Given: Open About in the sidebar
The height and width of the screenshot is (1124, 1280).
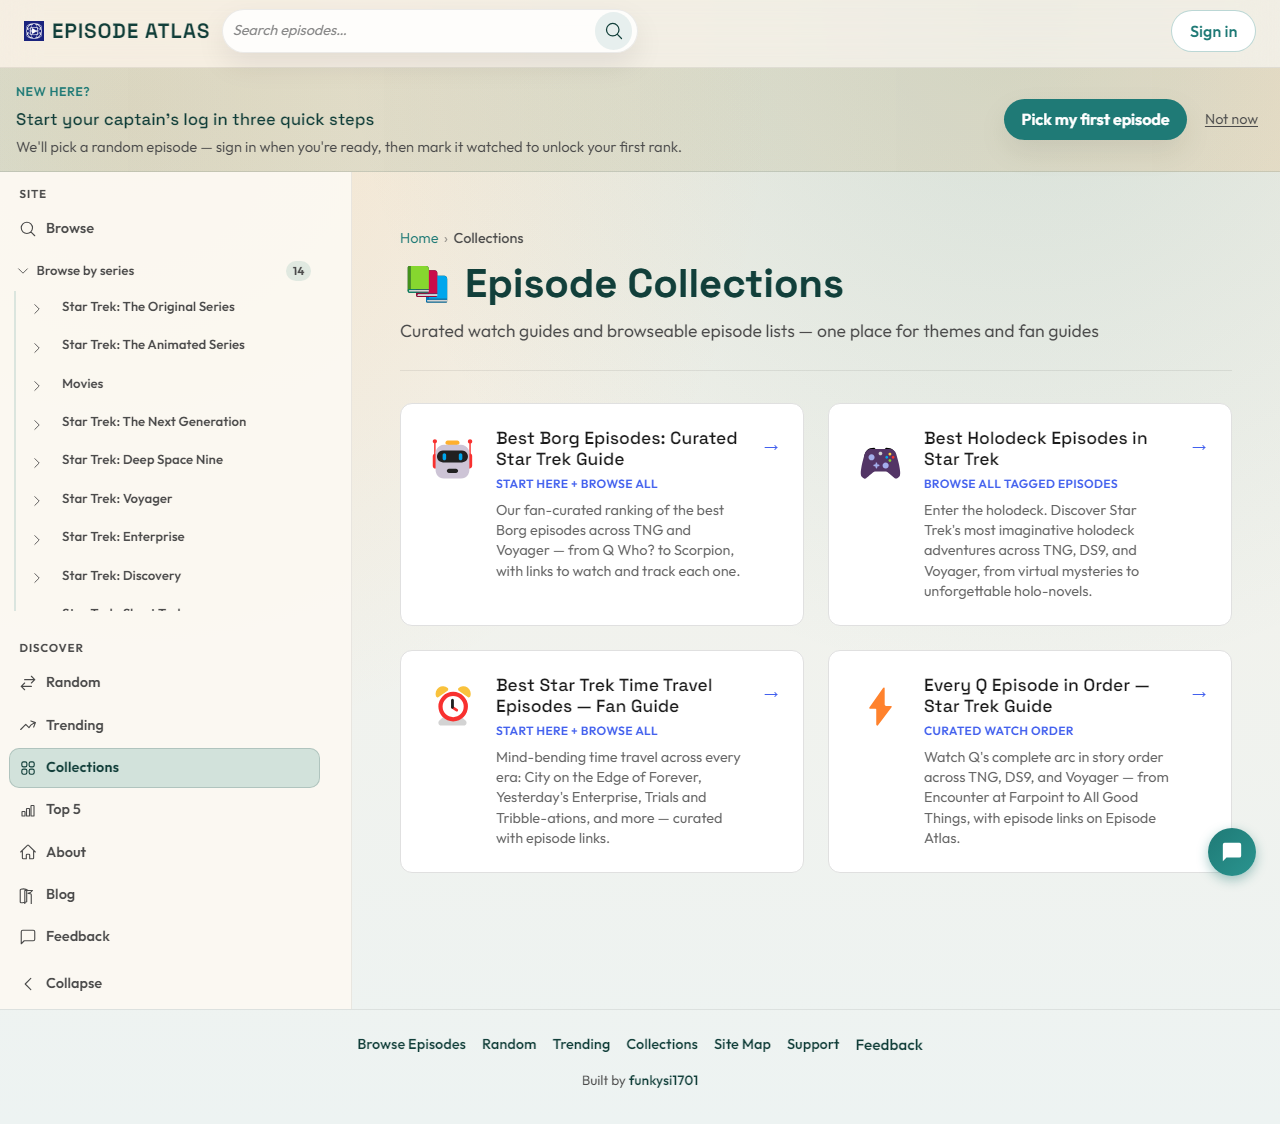Looking at the screenshot, I should 164,852.
